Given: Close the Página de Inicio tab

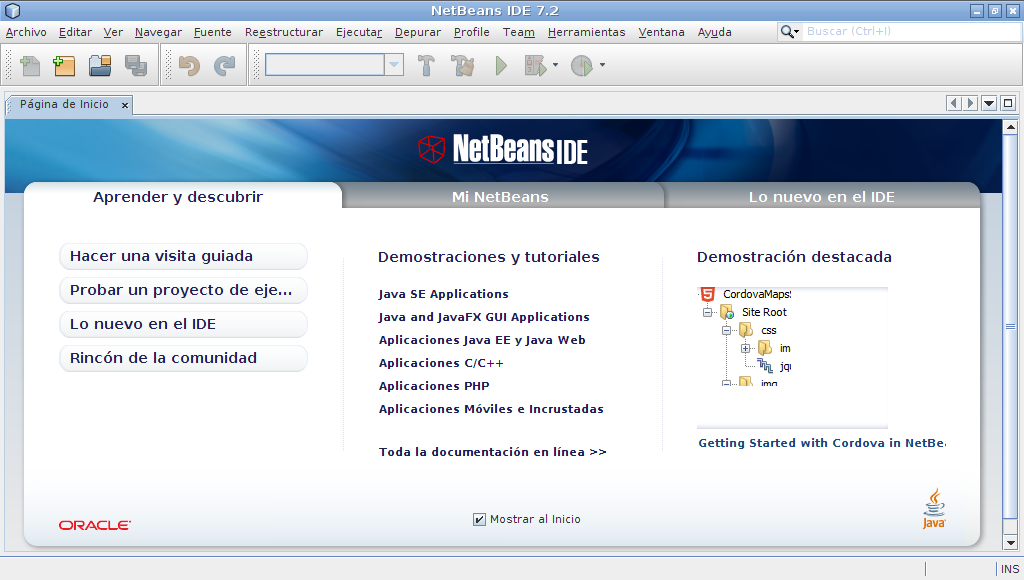Looking at the screenshot, I should (125, 105).
